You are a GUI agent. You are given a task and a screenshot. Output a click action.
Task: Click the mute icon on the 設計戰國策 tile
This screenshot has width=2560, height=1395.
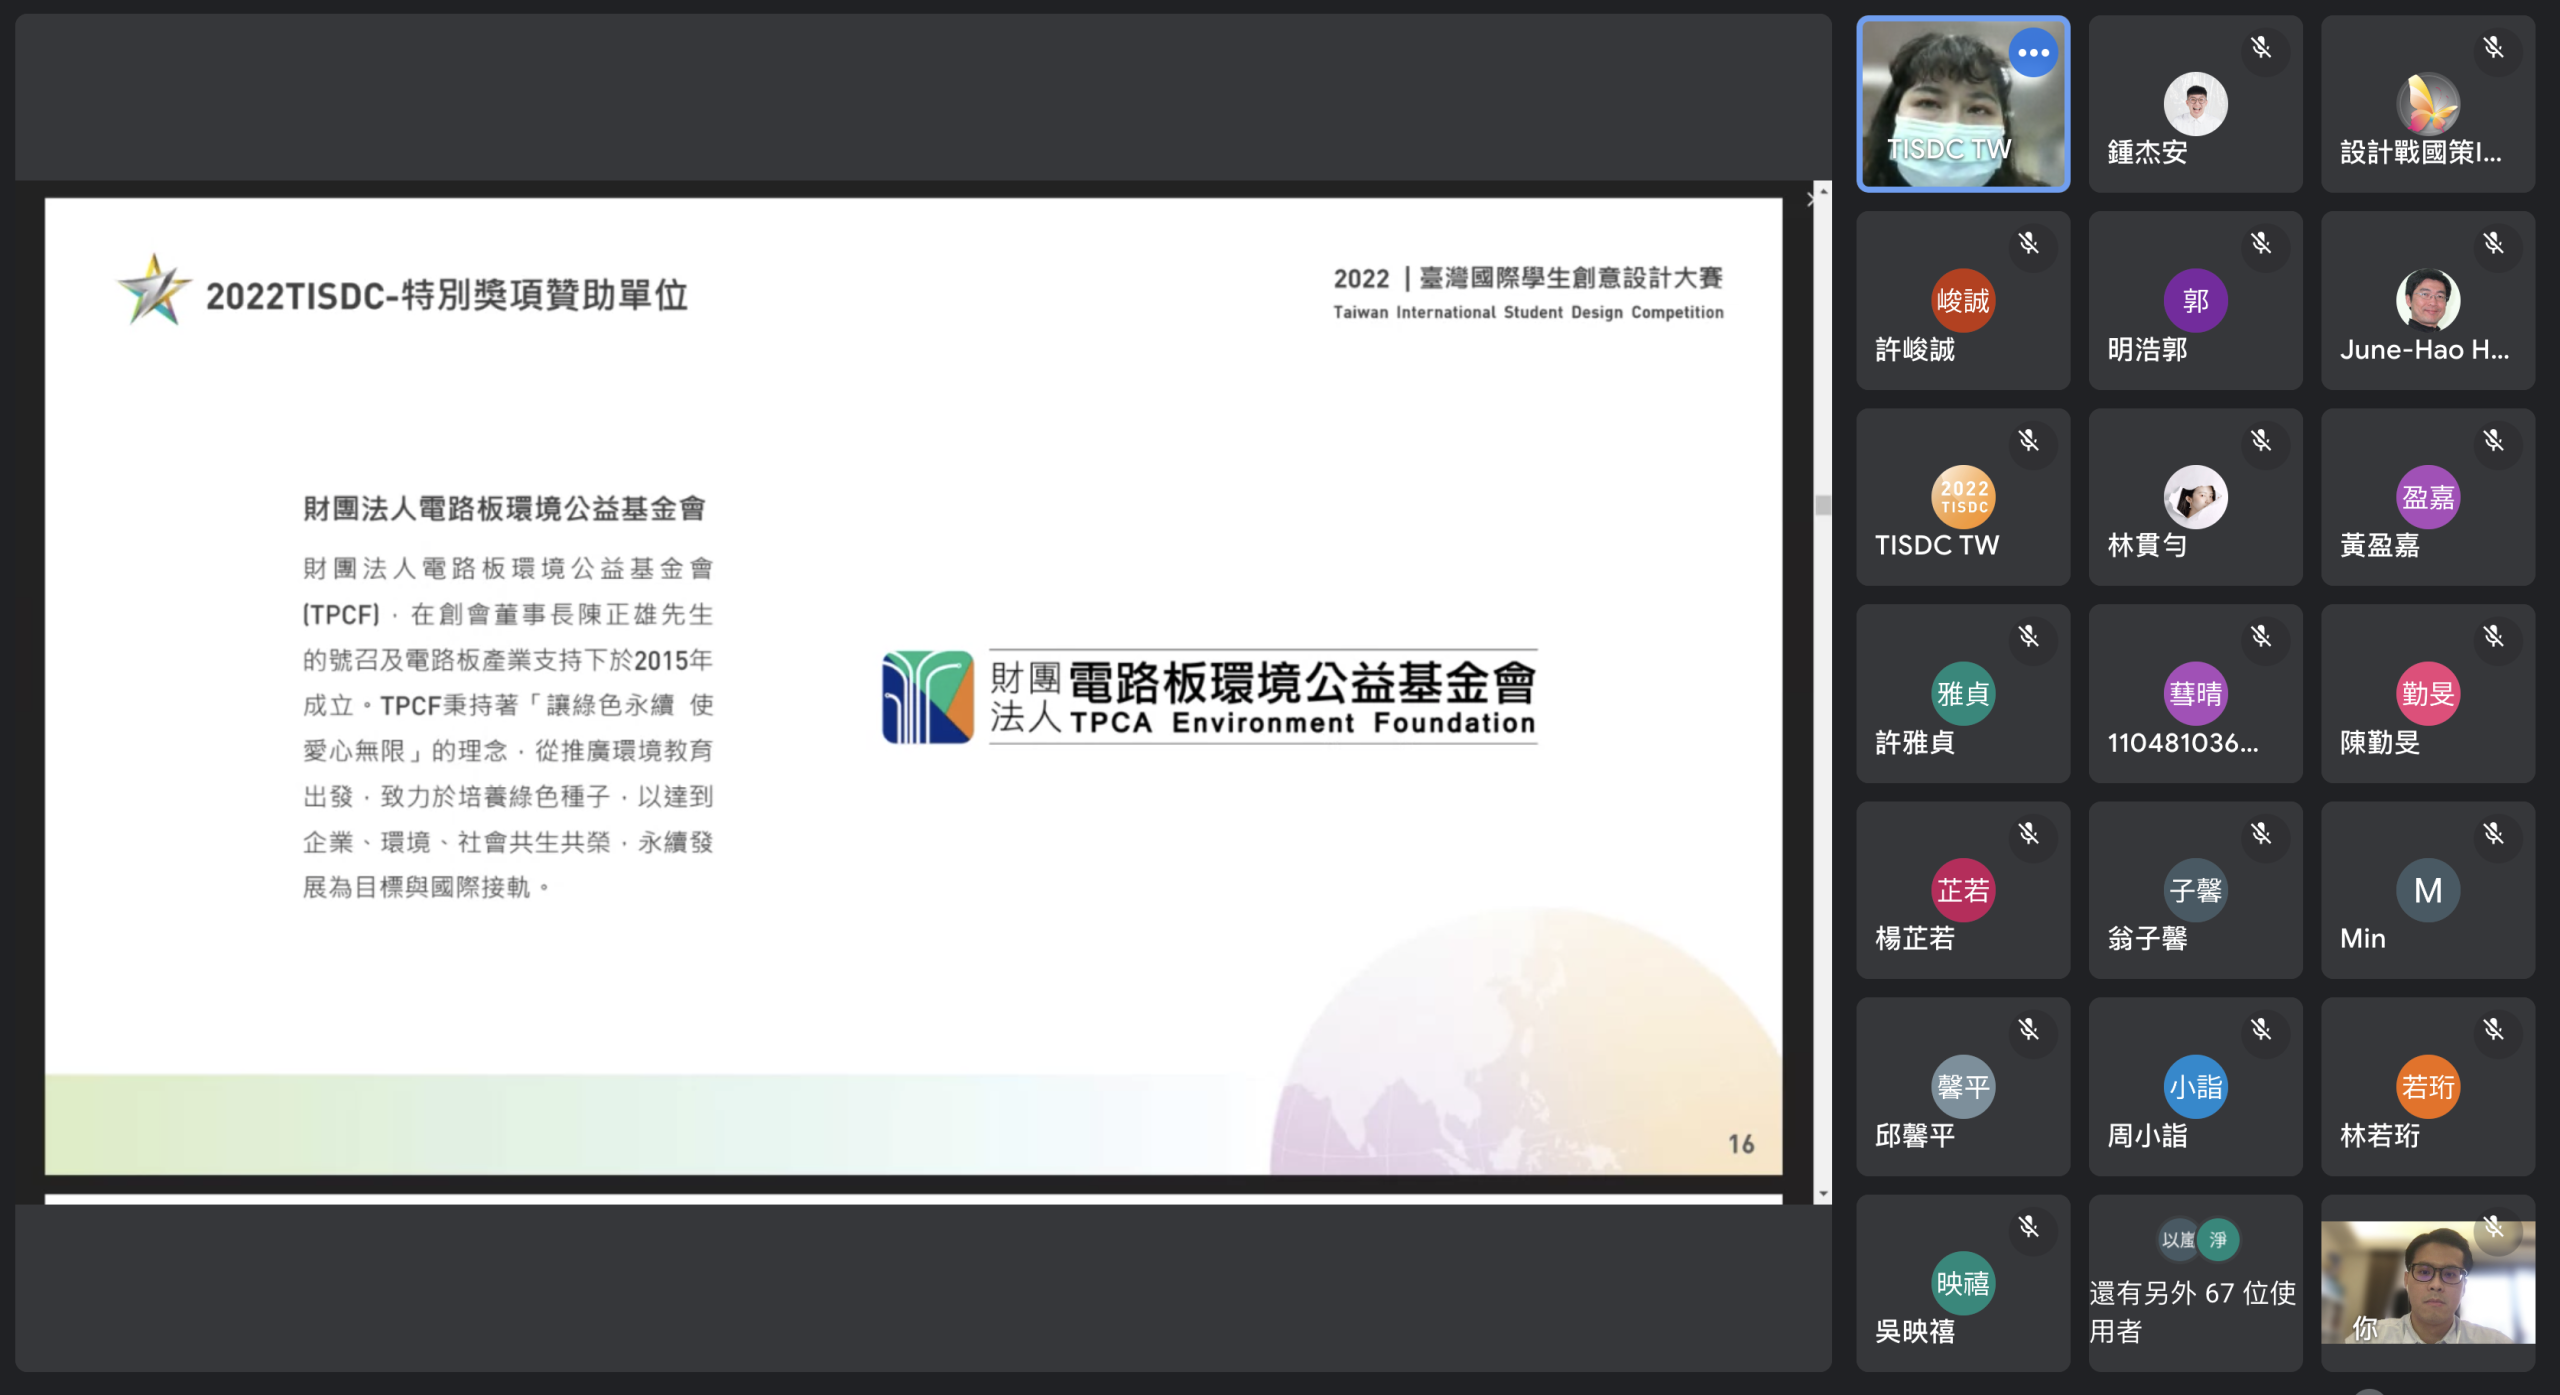point(2494,47)
